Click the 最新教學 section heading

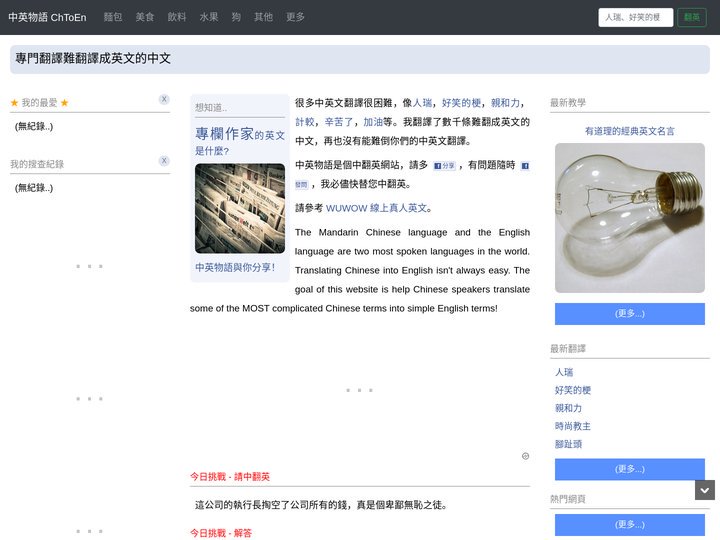(x=568, y=103)
